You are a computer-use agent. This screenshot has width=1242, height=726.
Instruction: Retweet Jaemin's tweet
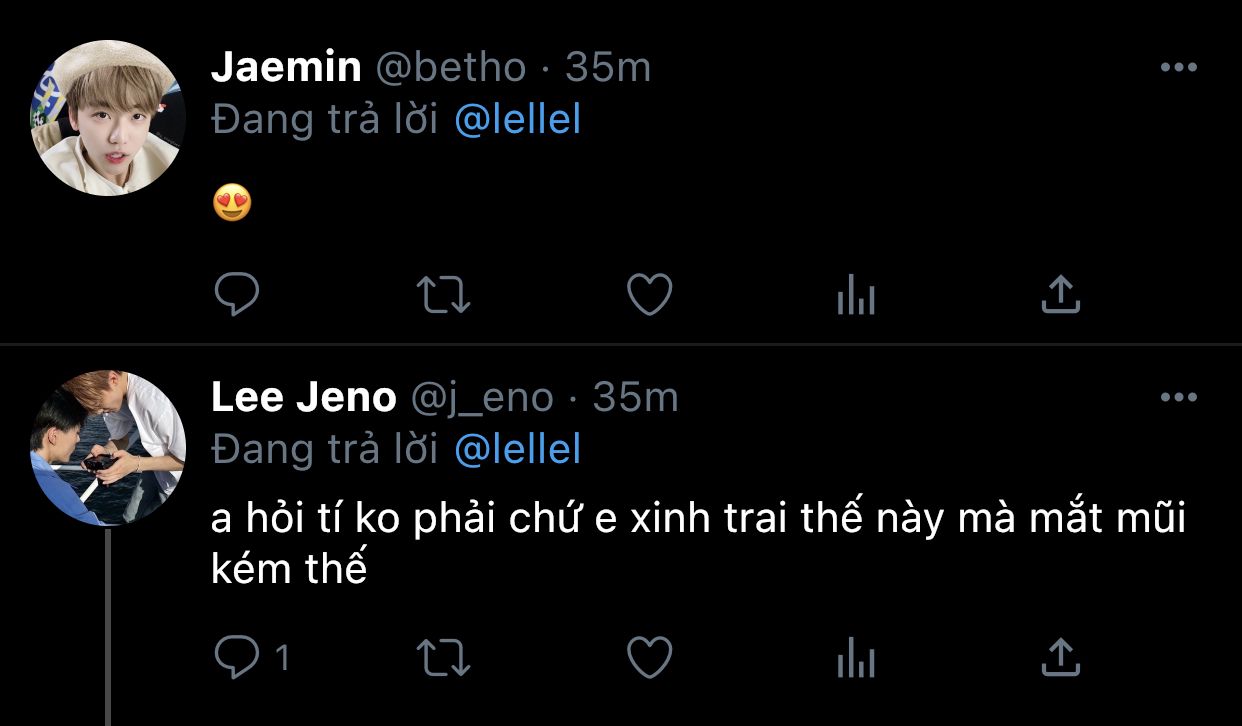tap(445, 295)
